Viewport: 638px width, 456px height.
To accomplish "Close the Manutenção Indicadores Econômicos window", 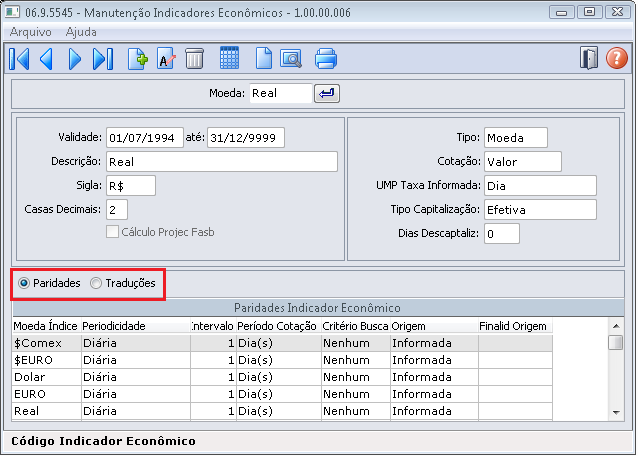I will [617, 12].
